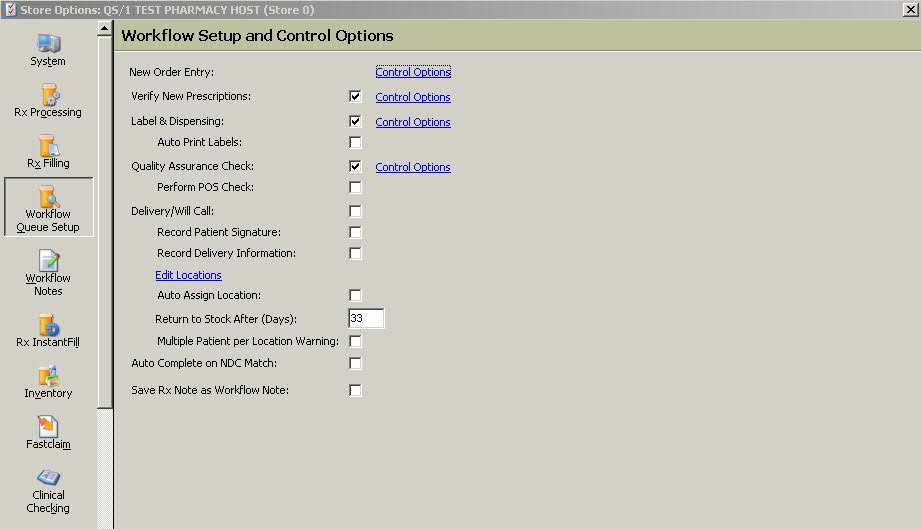Select the Rx Processing icon
Image resolution: width=921 pixels, height=529 pixels.
pos(48,101)
